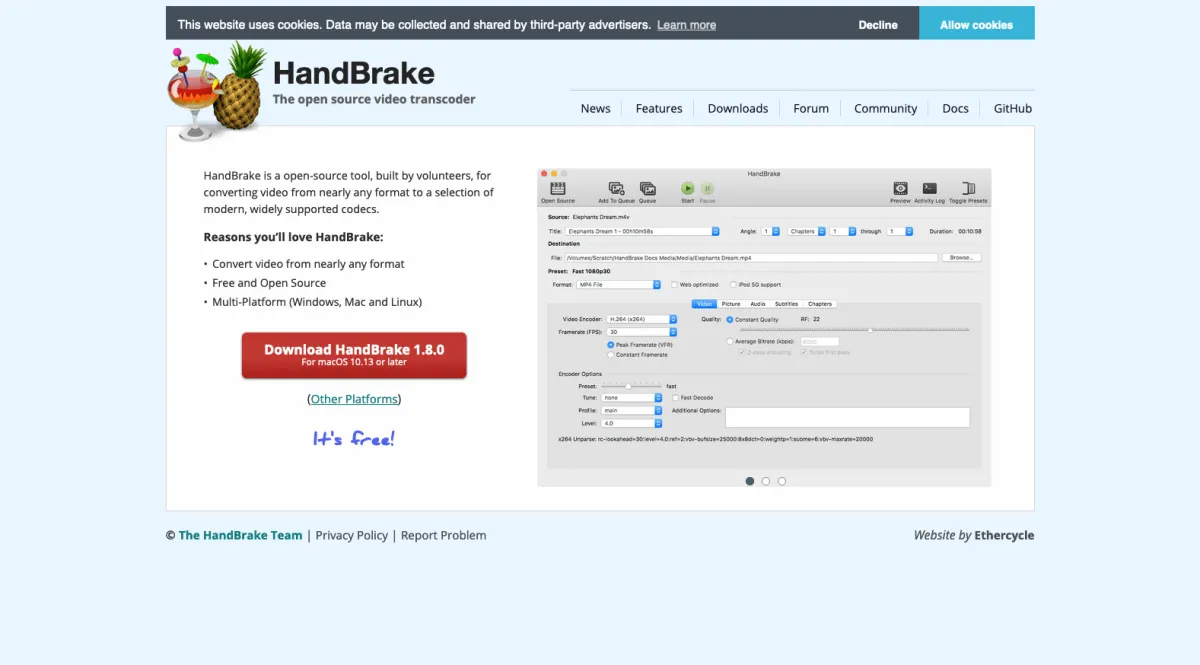Open the Queue icon in the toolbar

[647, 188]
